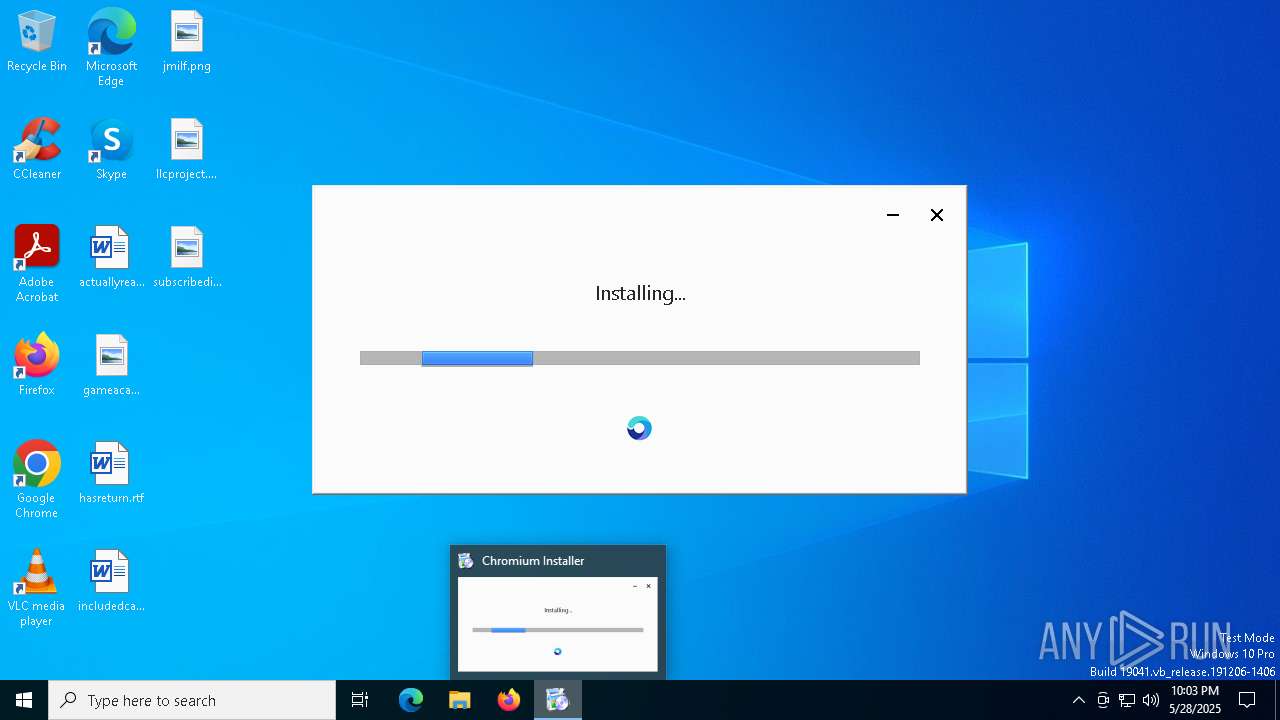1280x720 pixels.
Task: Select the hasreturn.rtf document icon
Action: point(111,474)
